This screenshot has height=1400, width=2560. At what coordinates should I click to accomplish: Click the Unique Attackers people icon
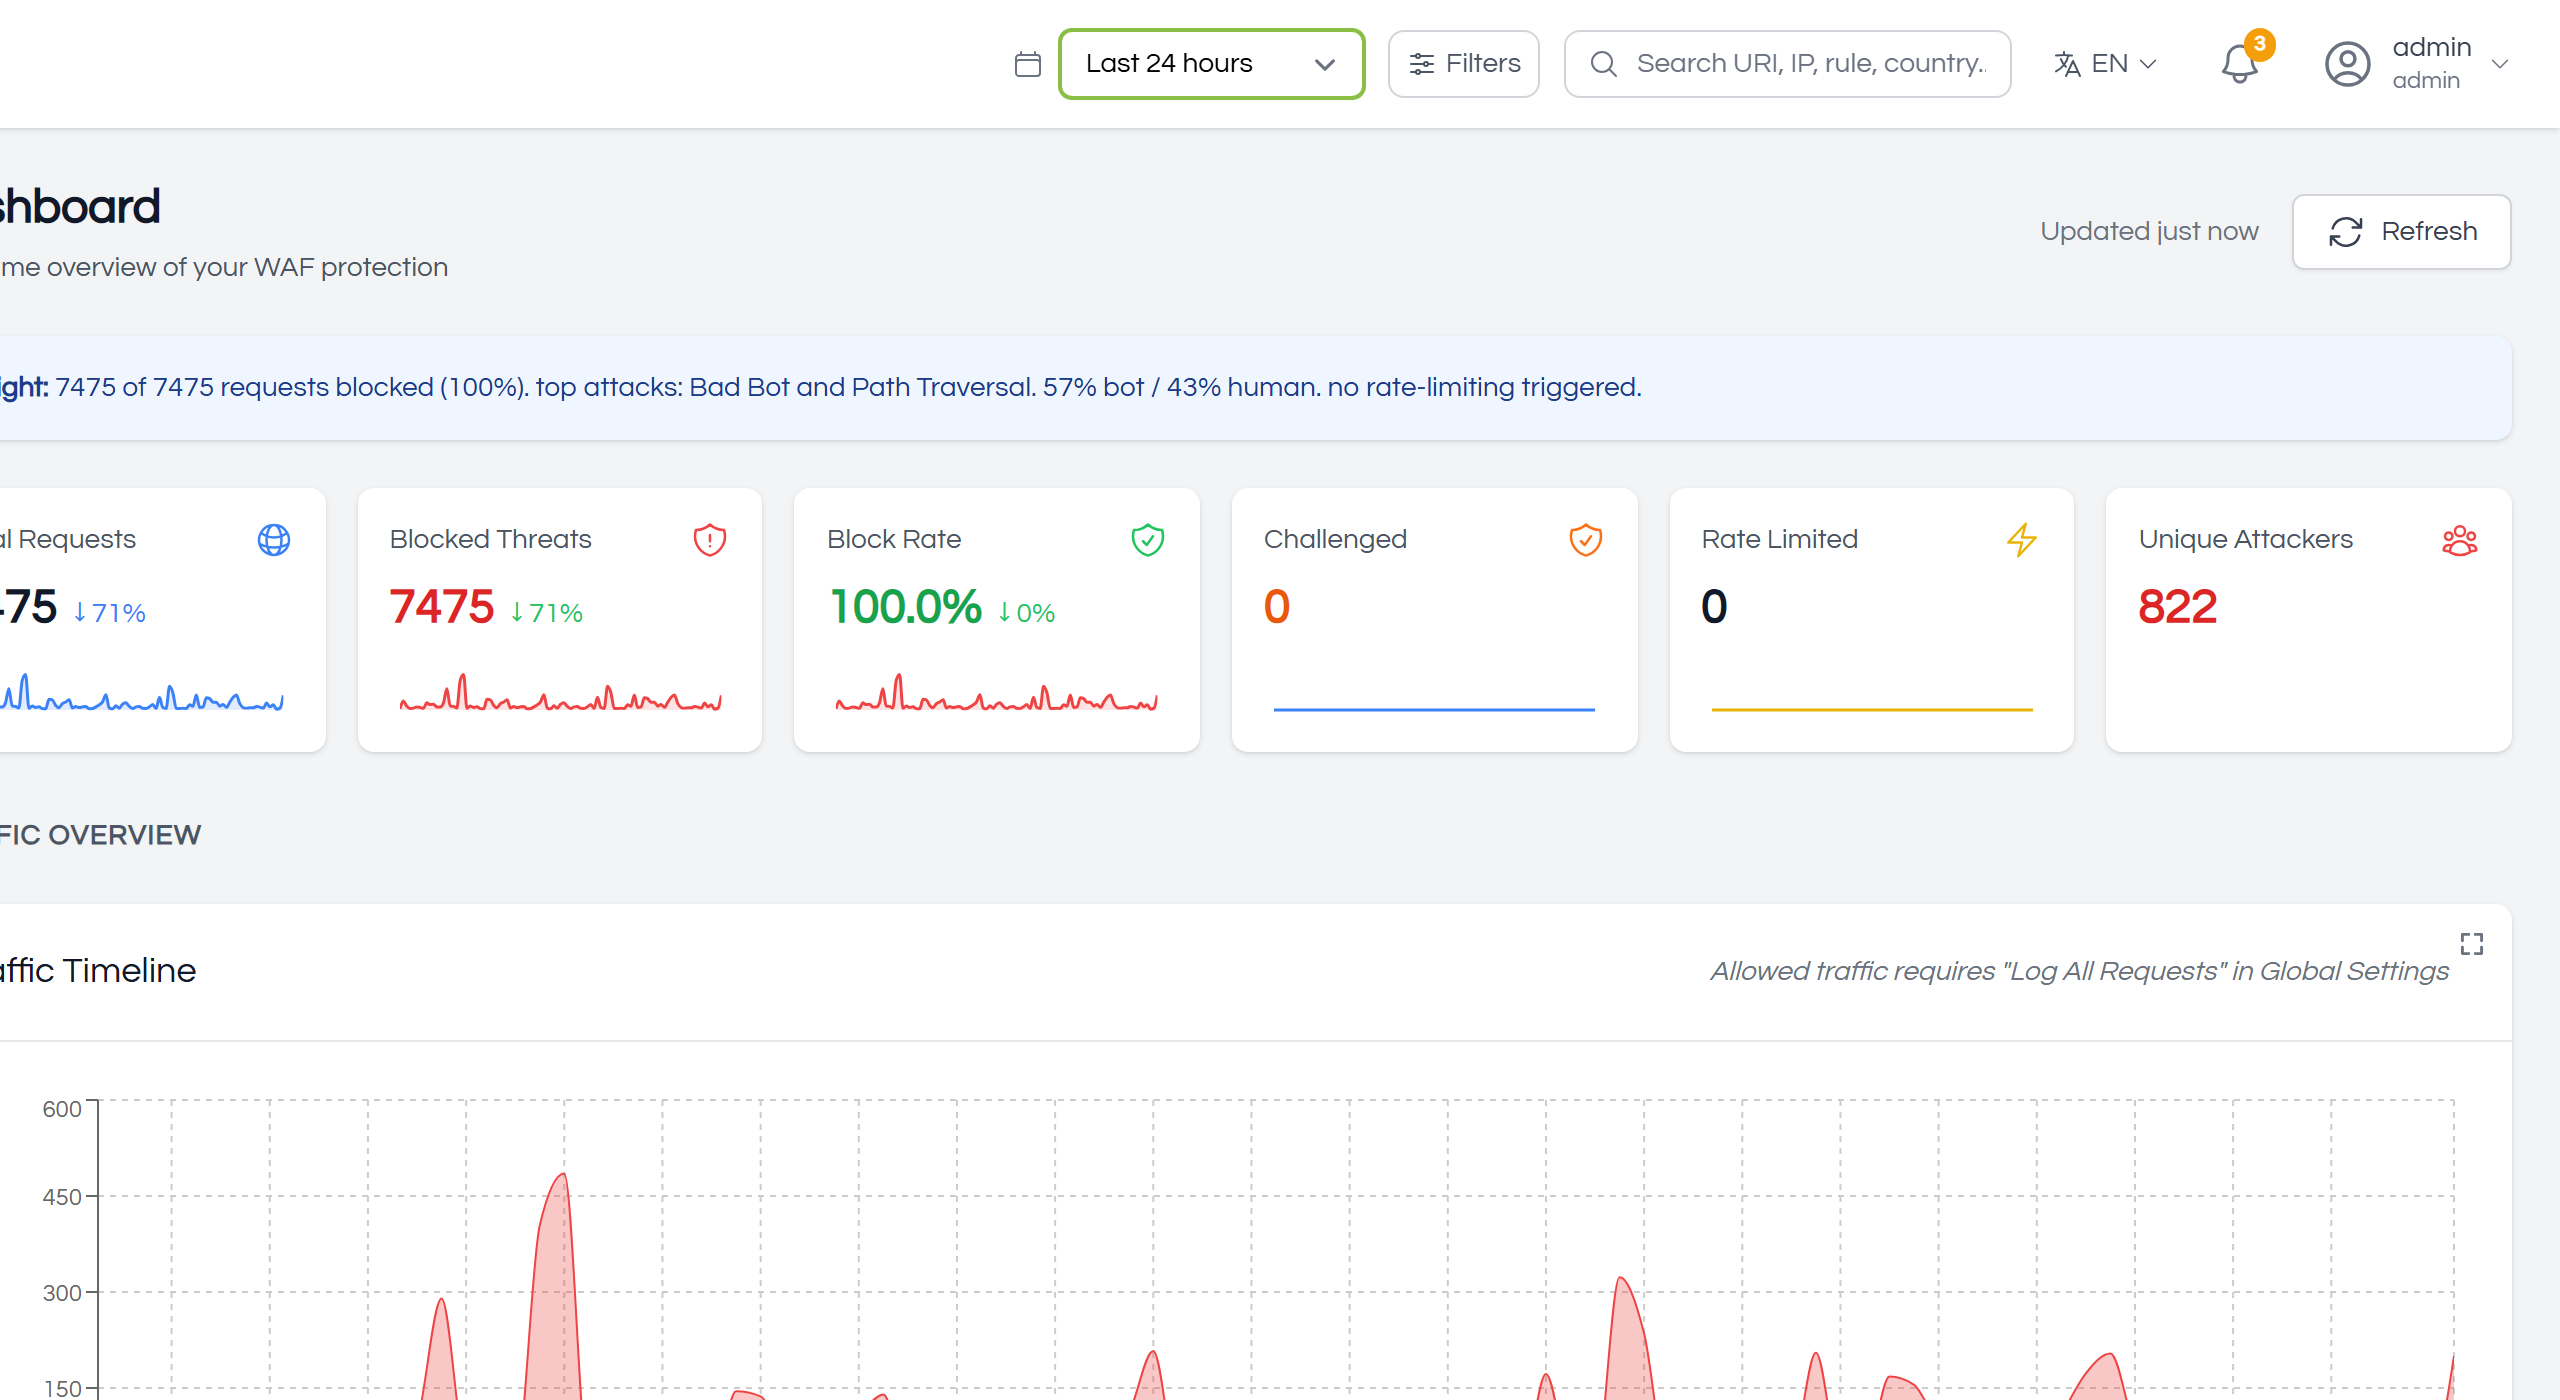pyautogui.click(x=2459, y=540)
